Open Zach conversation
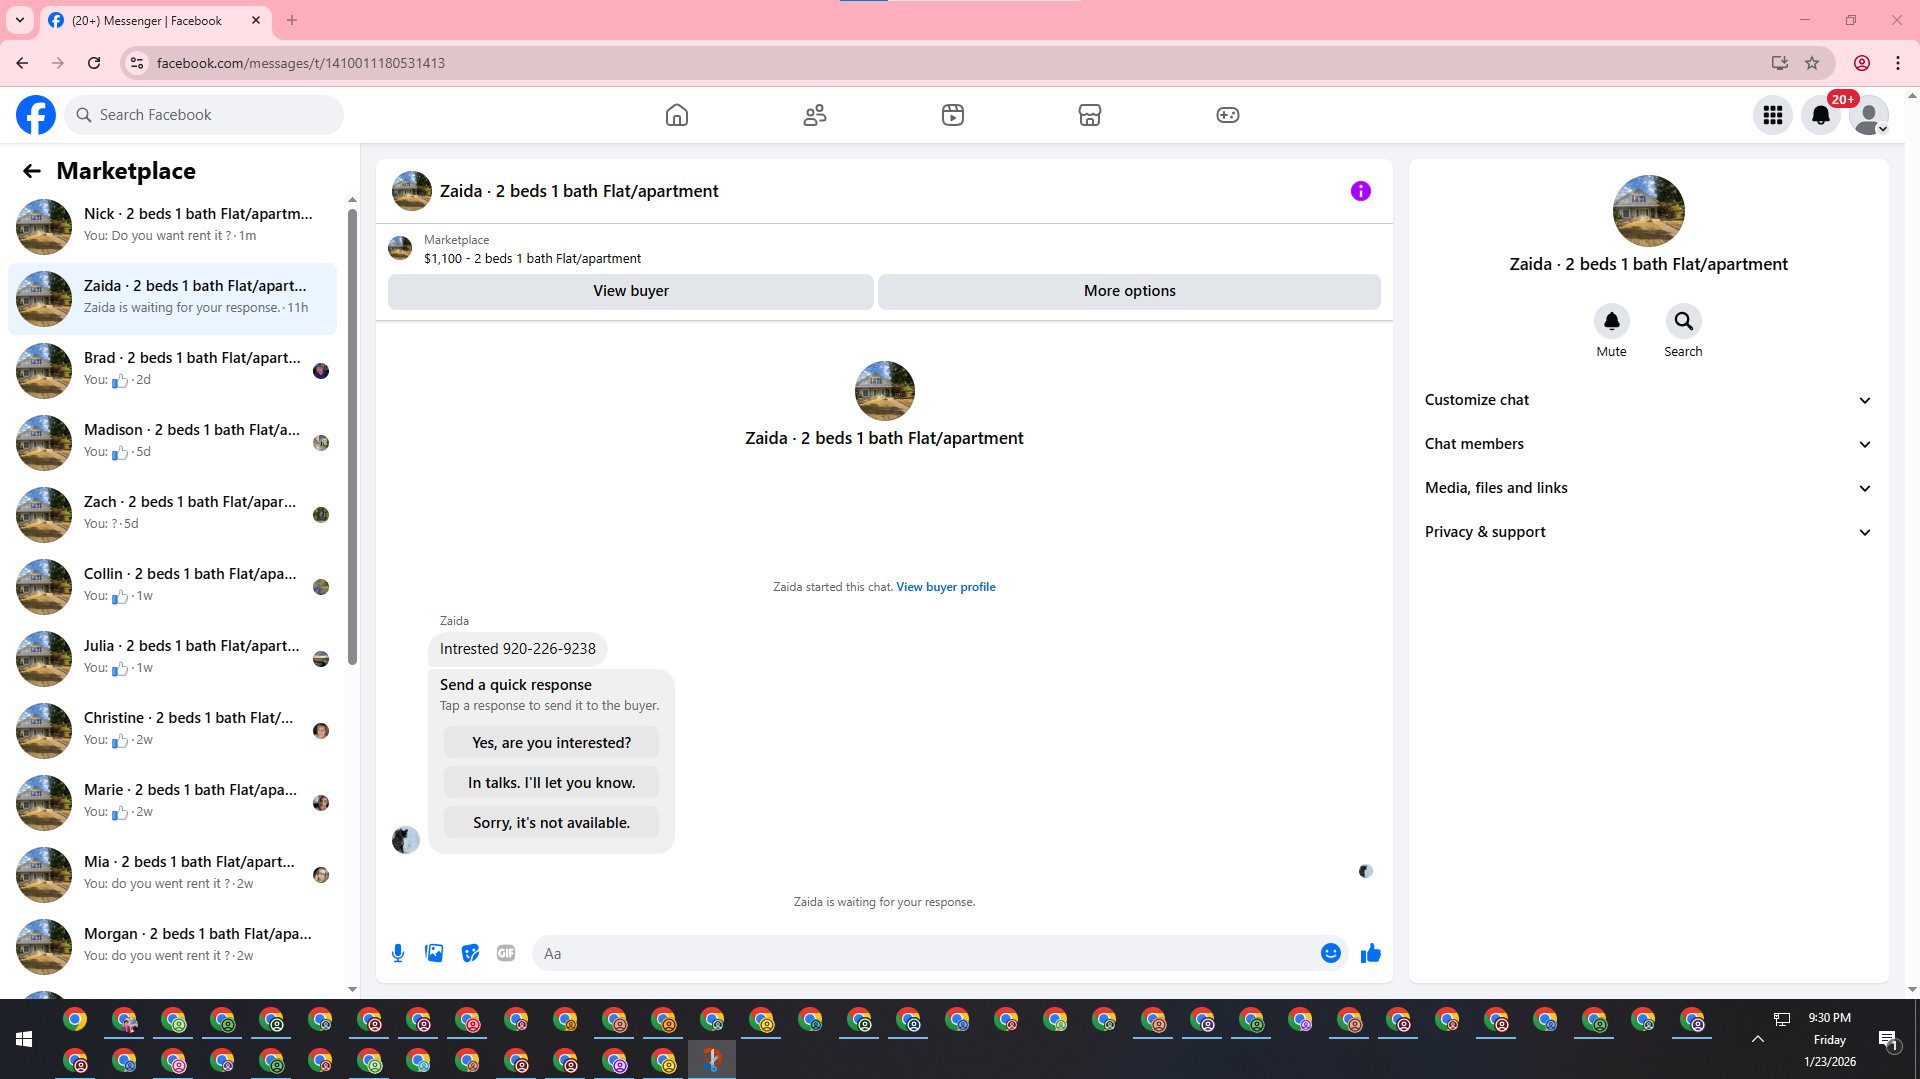 (x=172, y=513)
